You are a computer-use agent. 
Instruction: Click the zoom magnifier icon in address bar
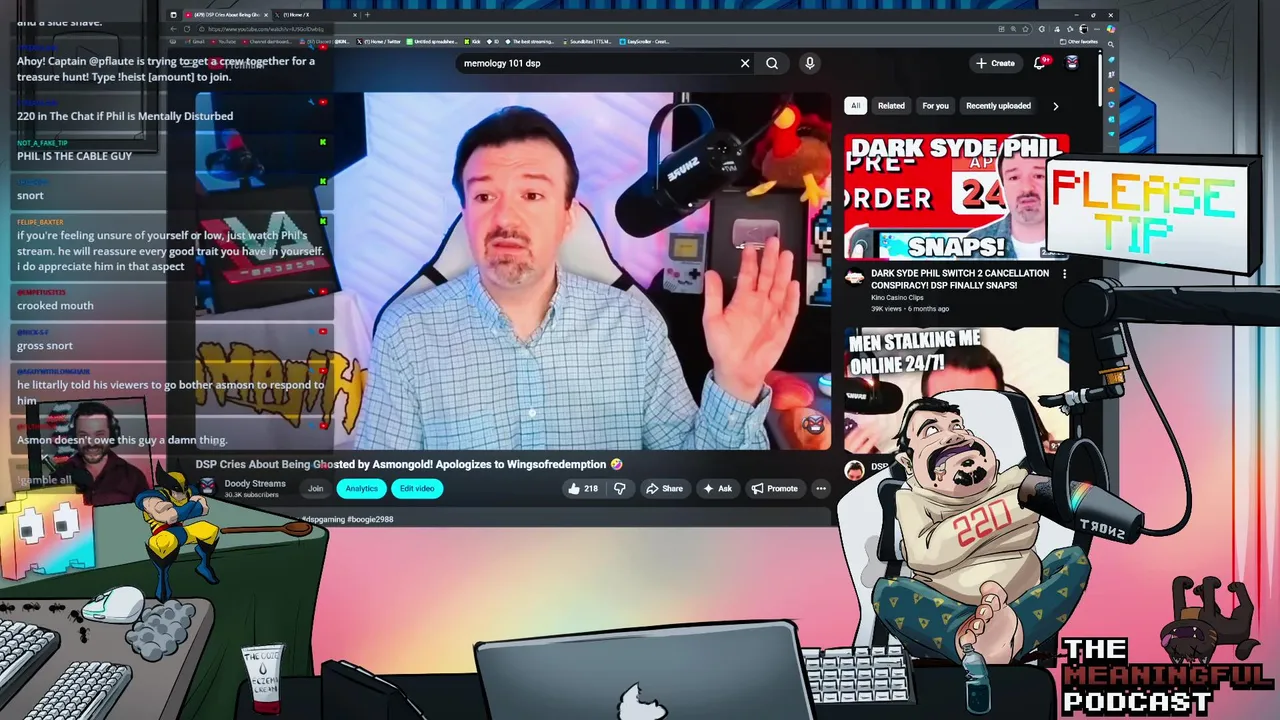coord(1013,29)
